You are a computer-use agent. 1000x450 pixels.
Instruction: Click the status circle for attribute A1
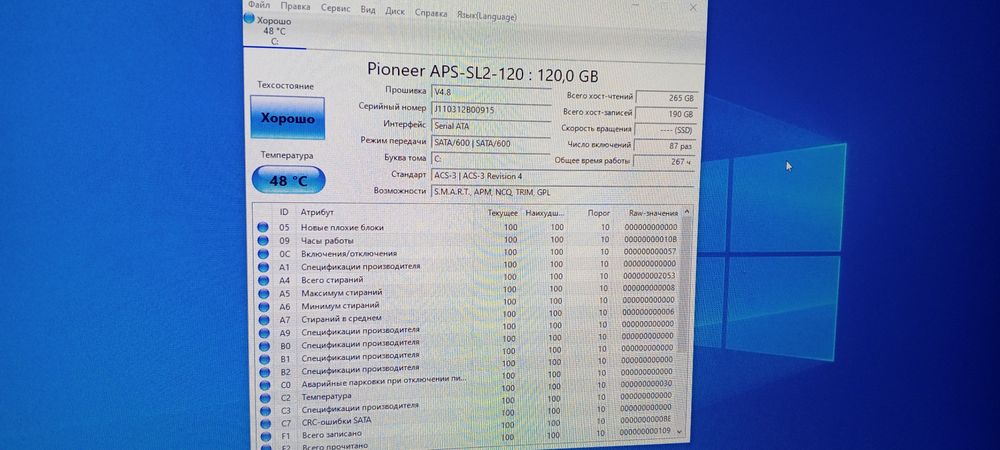point(263,267)
